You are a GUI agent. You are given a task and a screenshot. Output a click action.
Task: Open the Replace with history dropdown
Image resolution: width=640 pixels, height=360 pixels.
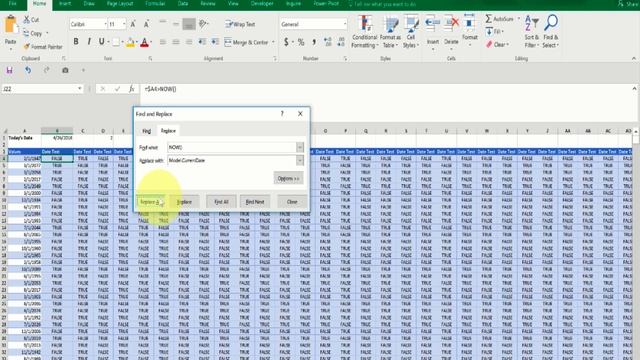point(300,160)
